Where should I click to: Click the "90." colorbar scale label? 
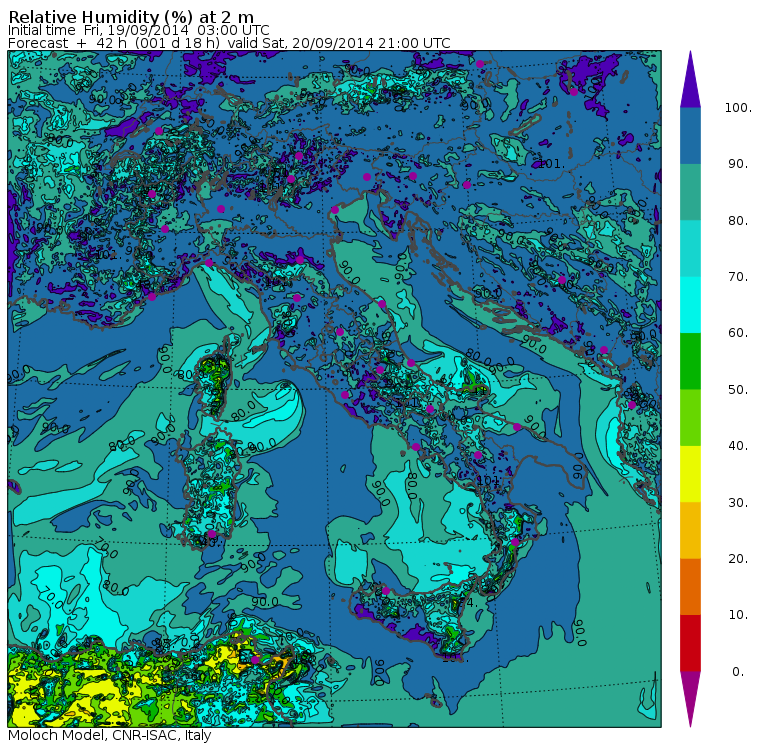738,164
